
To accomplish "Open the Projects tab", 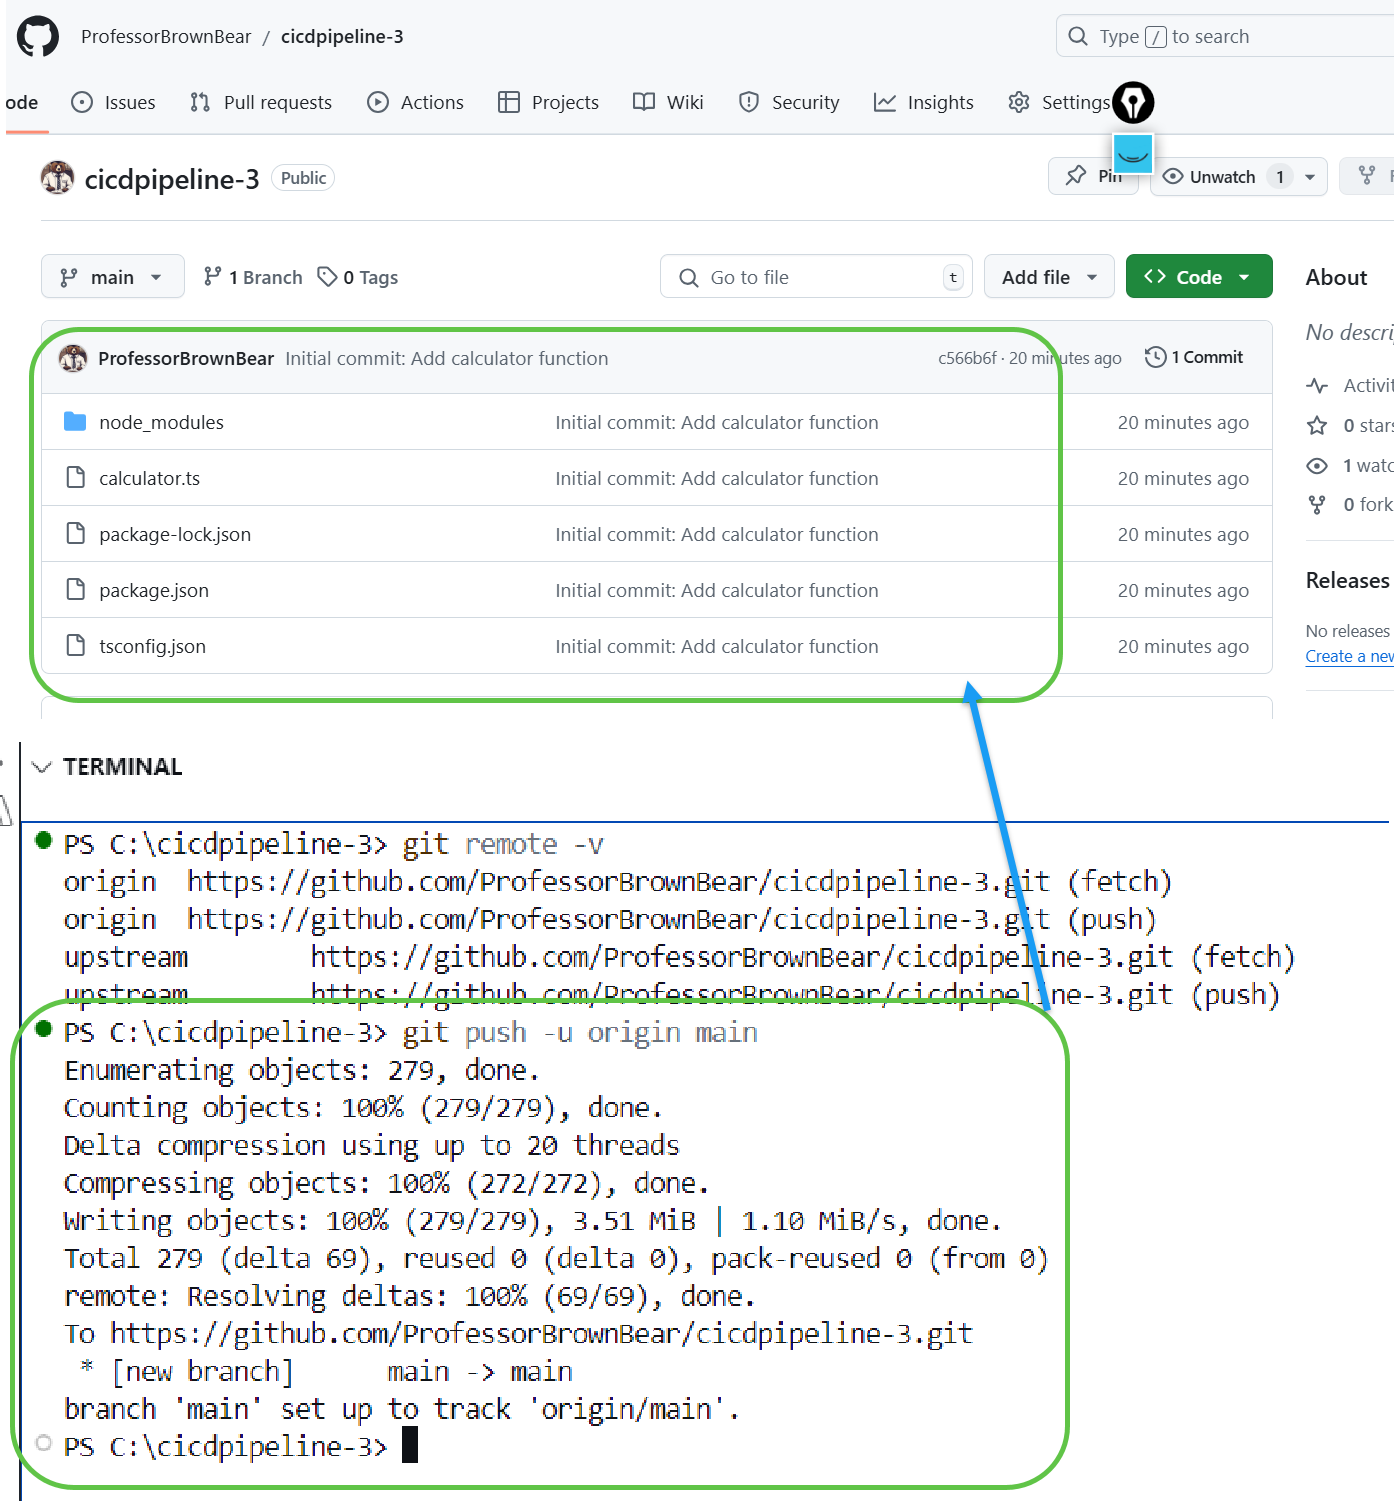I will point(549,102).
